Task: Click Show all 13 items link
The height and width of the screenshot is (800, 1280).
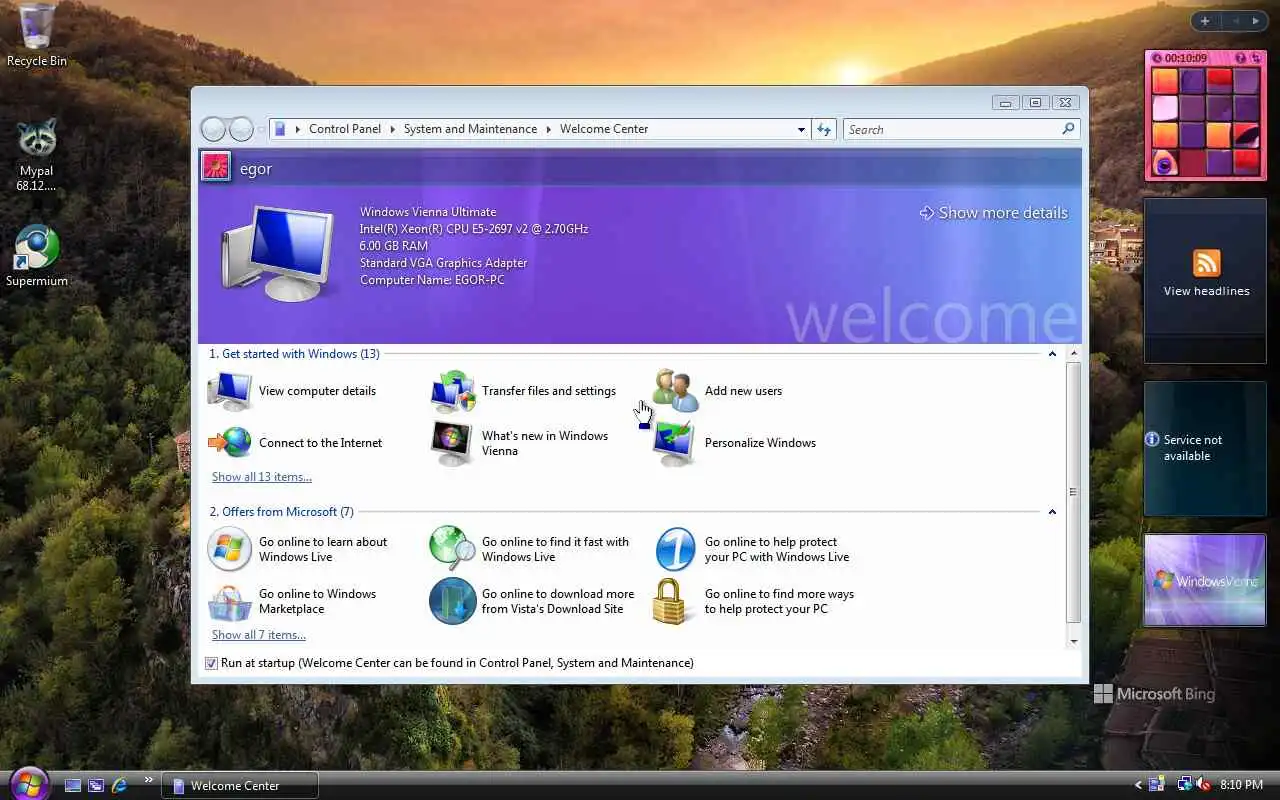Action: click(x=262, y=477)
